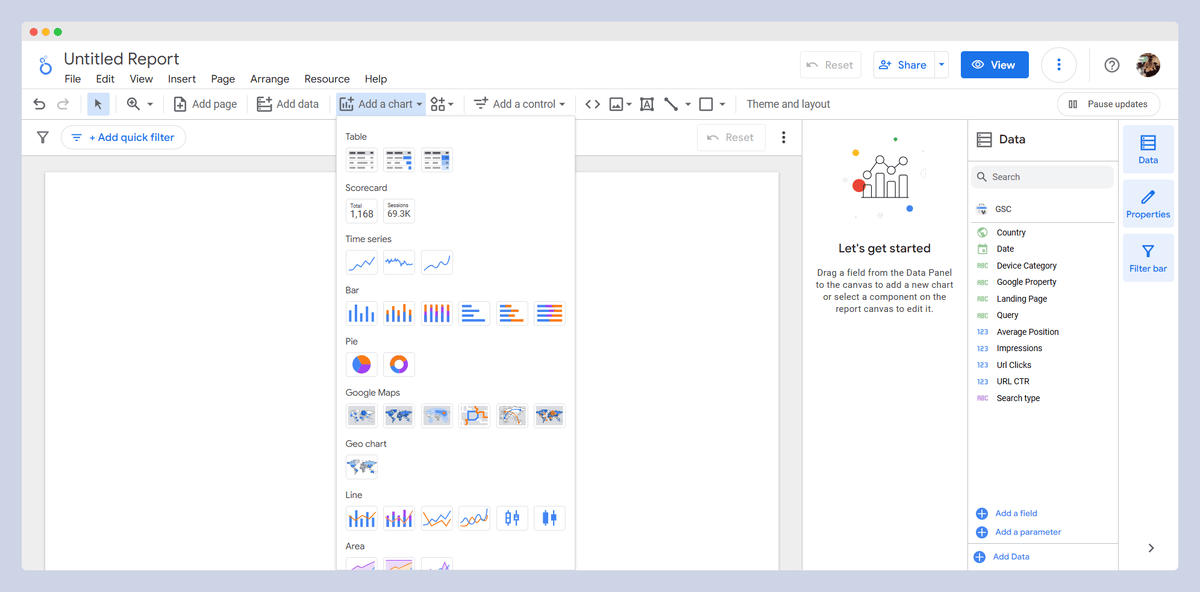Select the Line drawing tool
The width and height of the screenshot is (1200, 592).
pos(671,104)
